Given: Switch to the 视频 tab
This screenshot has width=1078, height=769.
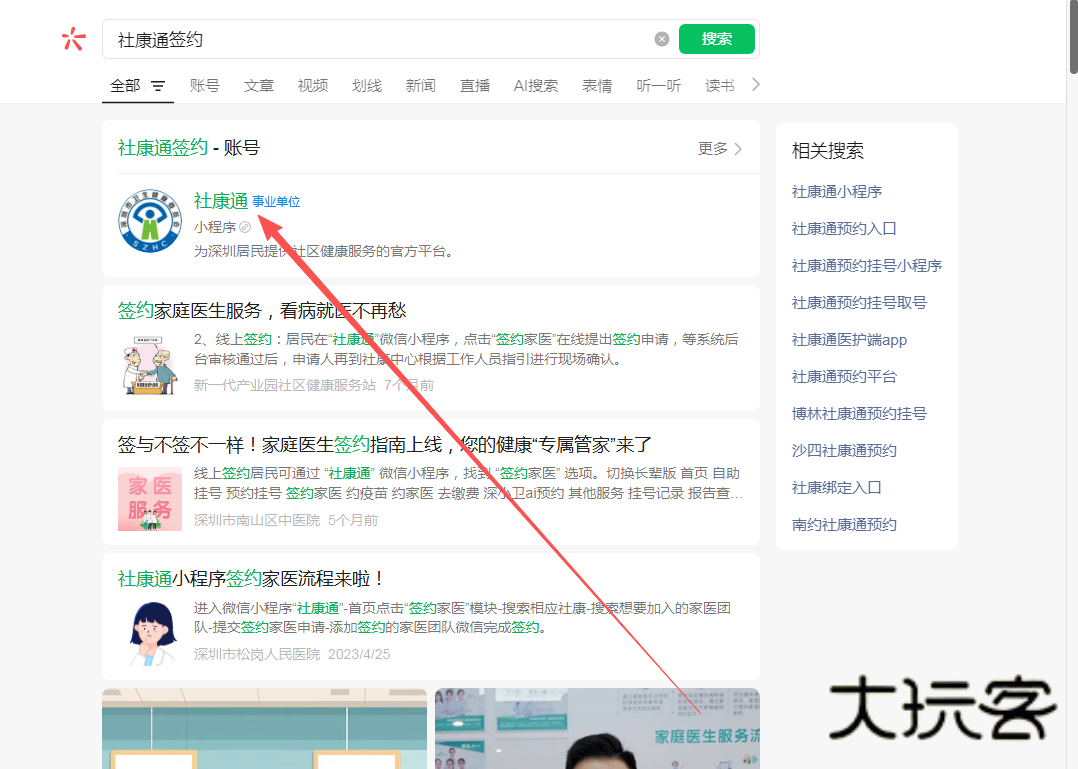Looking at the screenshot, I should pos(312,86).
